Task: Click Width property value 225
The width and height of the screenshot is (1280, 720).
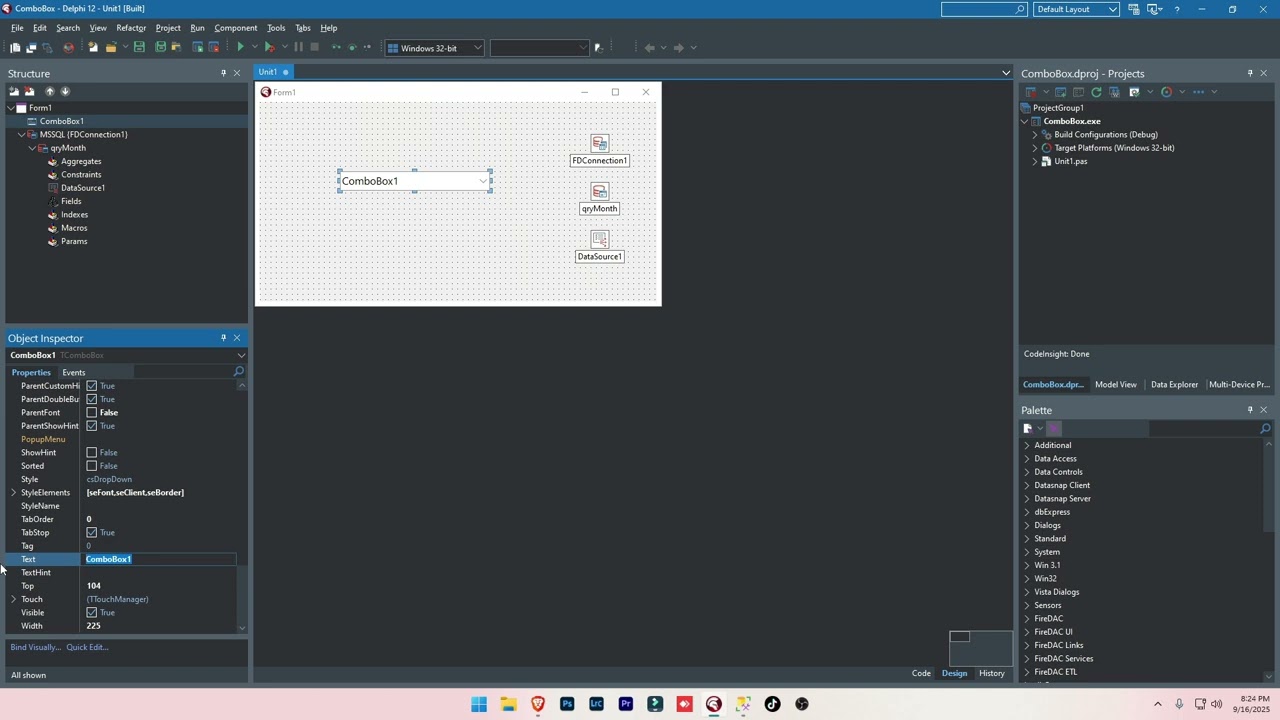Action: click(x=93, y=626)
